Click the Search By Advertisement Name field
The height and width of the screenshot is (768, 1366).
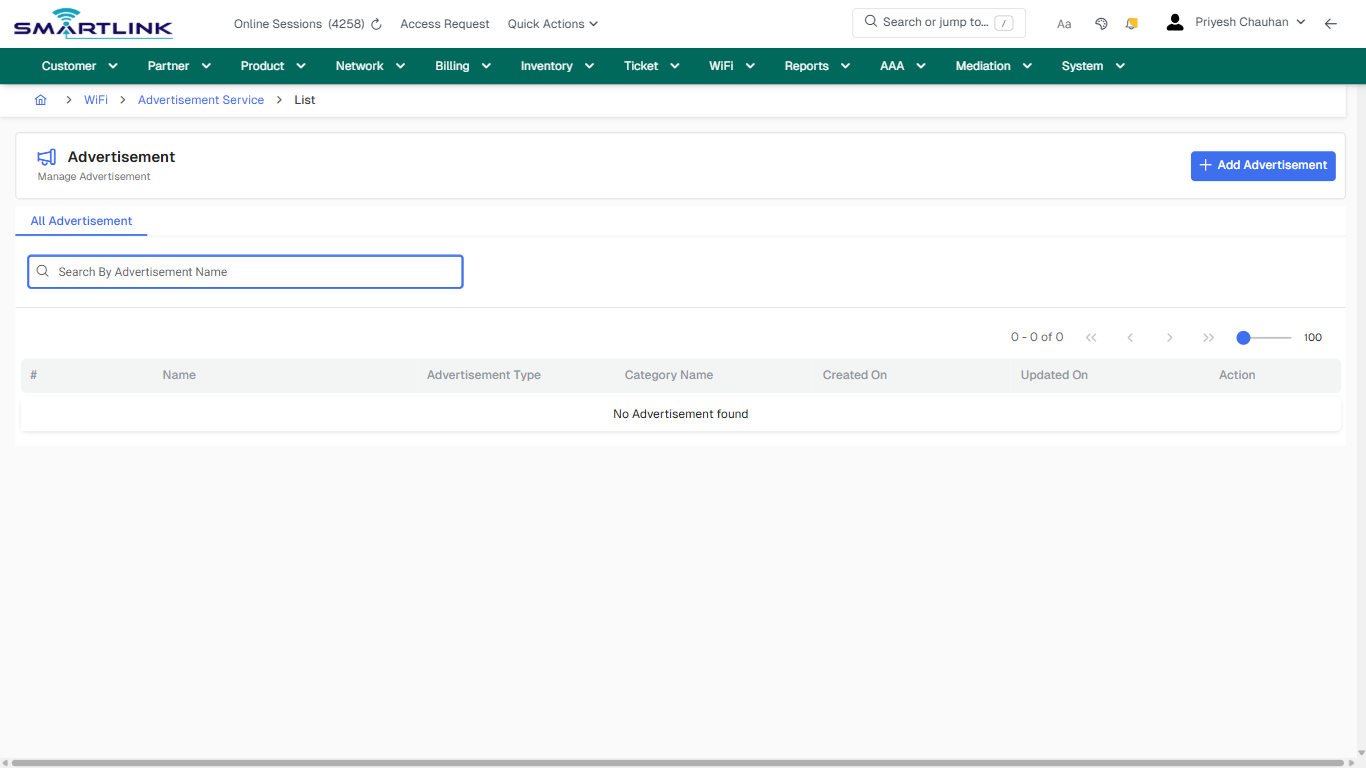click(245, 271)
